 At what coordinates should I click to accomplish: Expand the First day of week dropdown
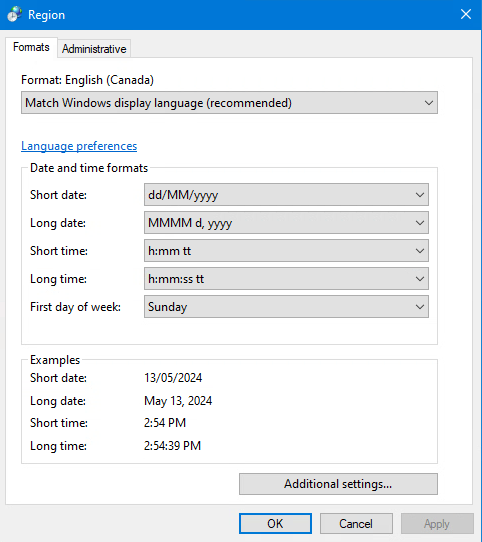point(286,307)
